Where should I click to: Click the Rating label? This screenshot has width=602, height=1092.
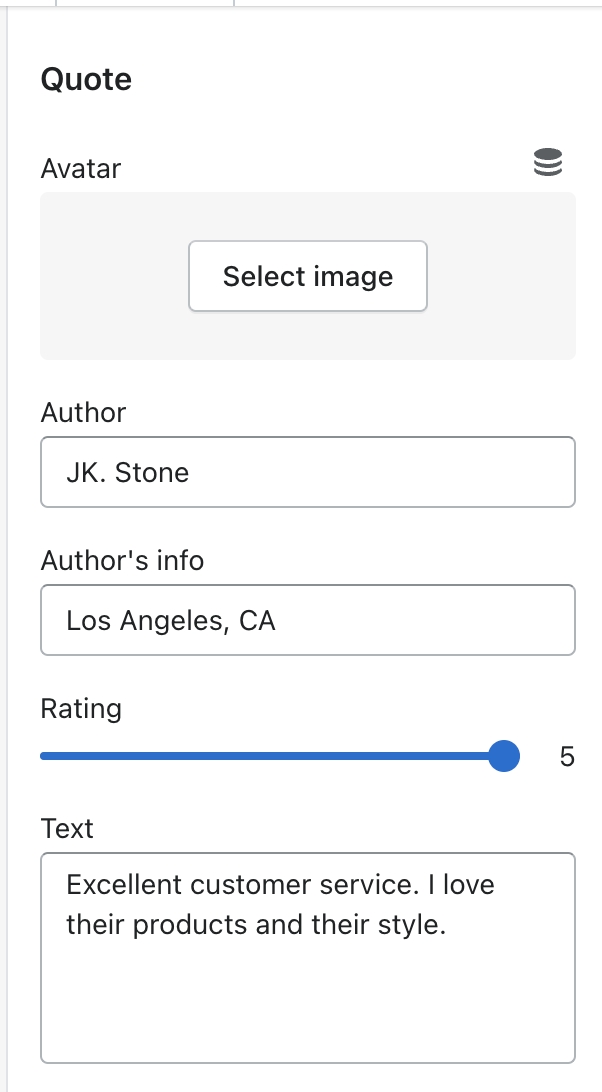pyautogui.click(x=81, y=709)
